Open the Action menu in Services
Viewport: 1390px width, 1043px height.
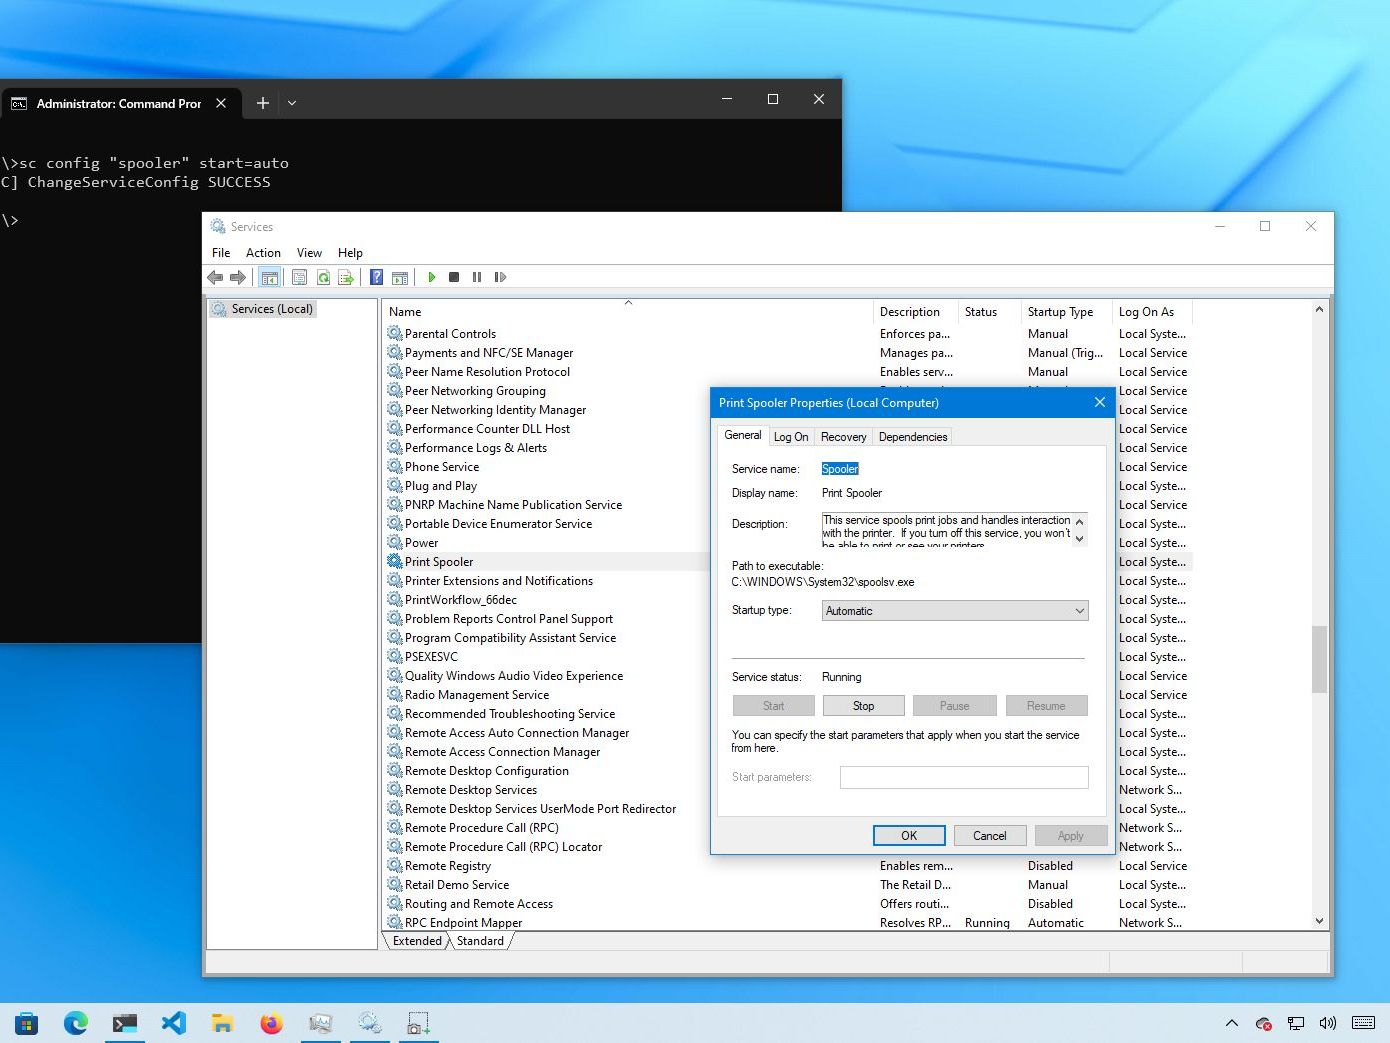coord(263,253)
